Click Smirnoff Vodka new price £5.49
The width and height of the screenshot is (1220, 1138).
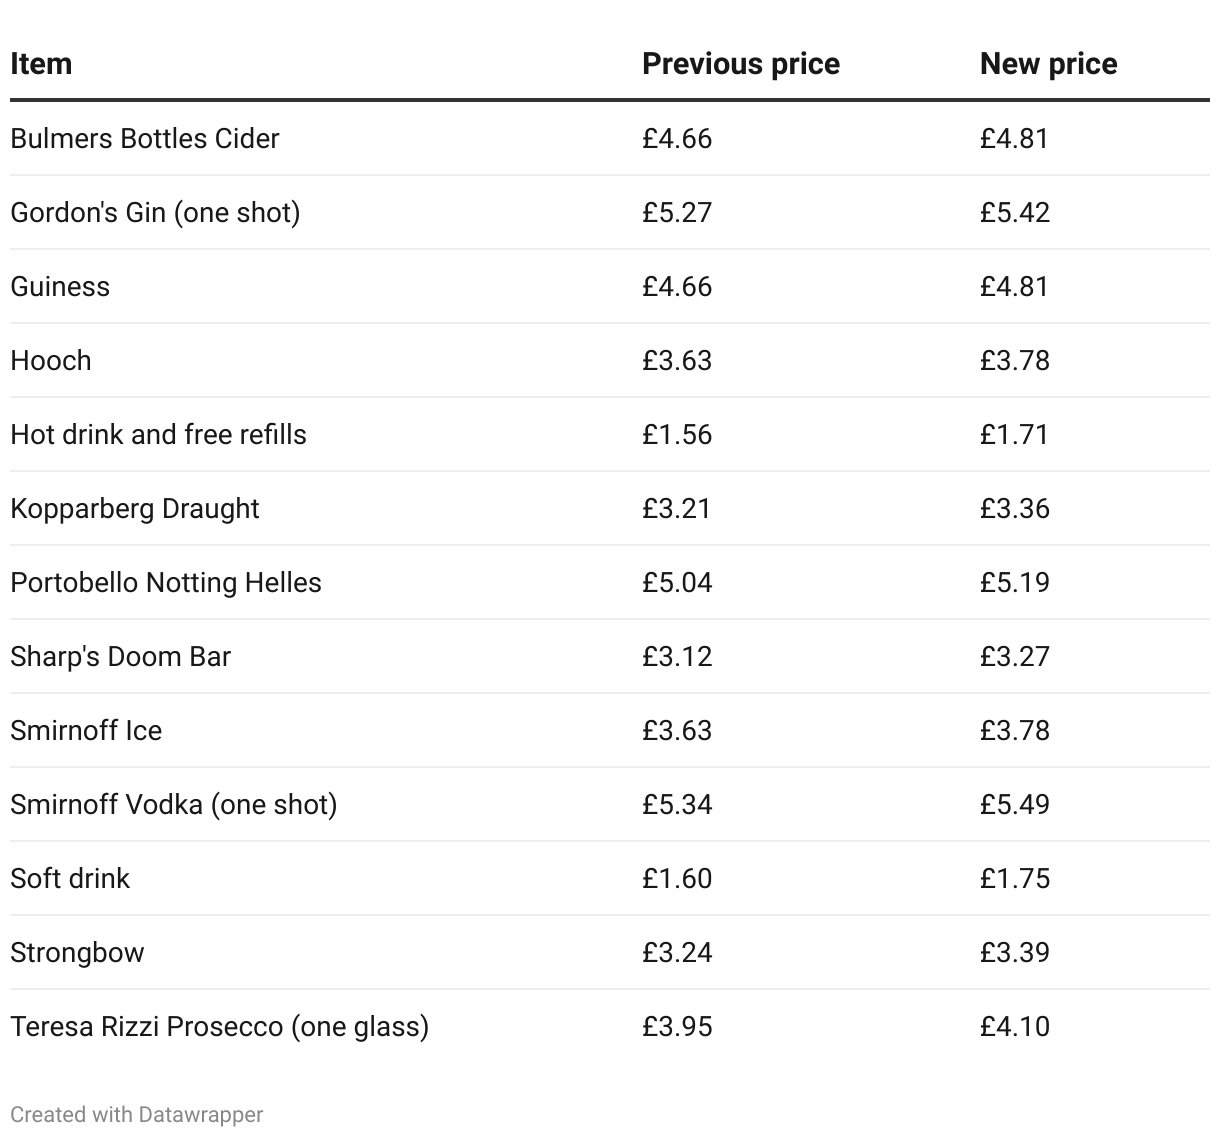pyautogui.click(x=1015, y=804)
